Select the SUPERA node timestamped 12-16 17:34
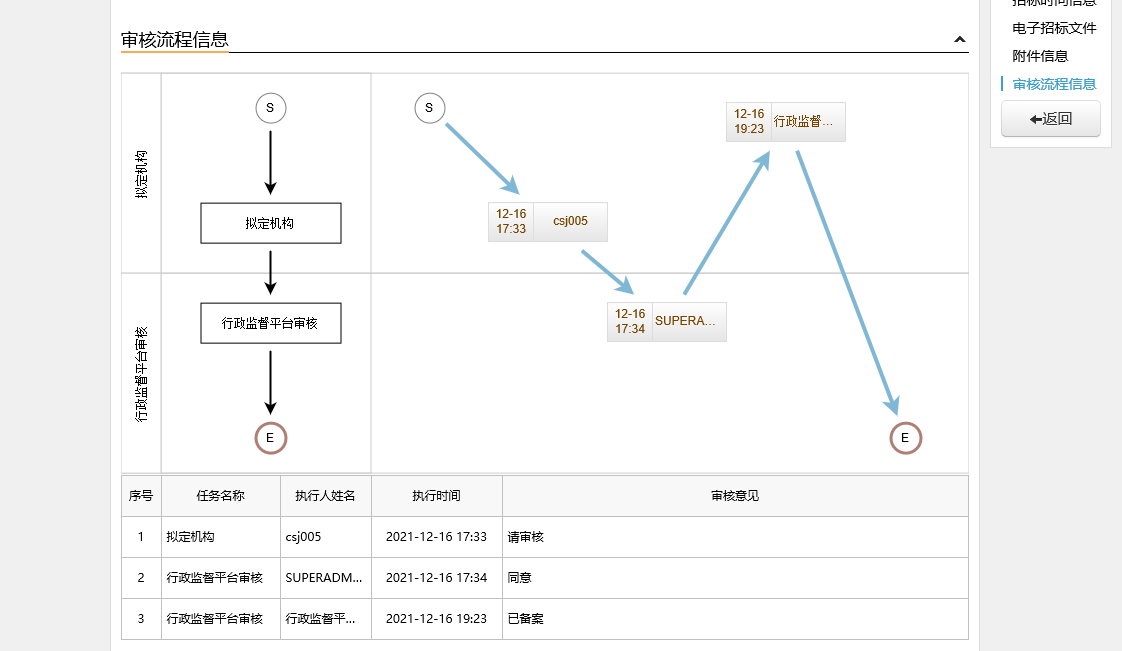The image size is (1122, 651). pos(666,321)
